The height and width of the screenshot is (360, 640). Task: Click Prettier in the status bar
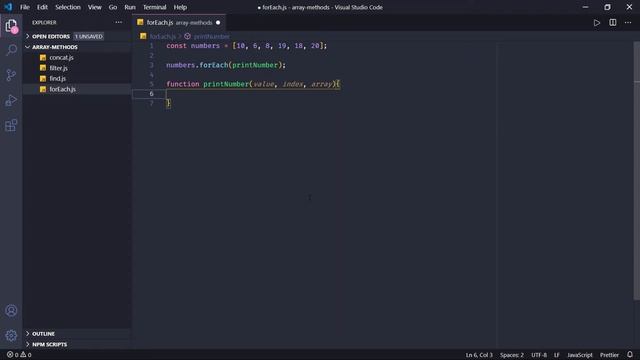609,355
